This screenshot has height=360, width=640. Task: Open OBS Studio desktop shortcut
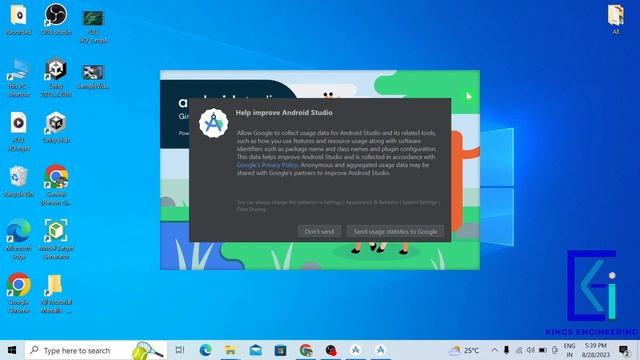tap(56, 20)
